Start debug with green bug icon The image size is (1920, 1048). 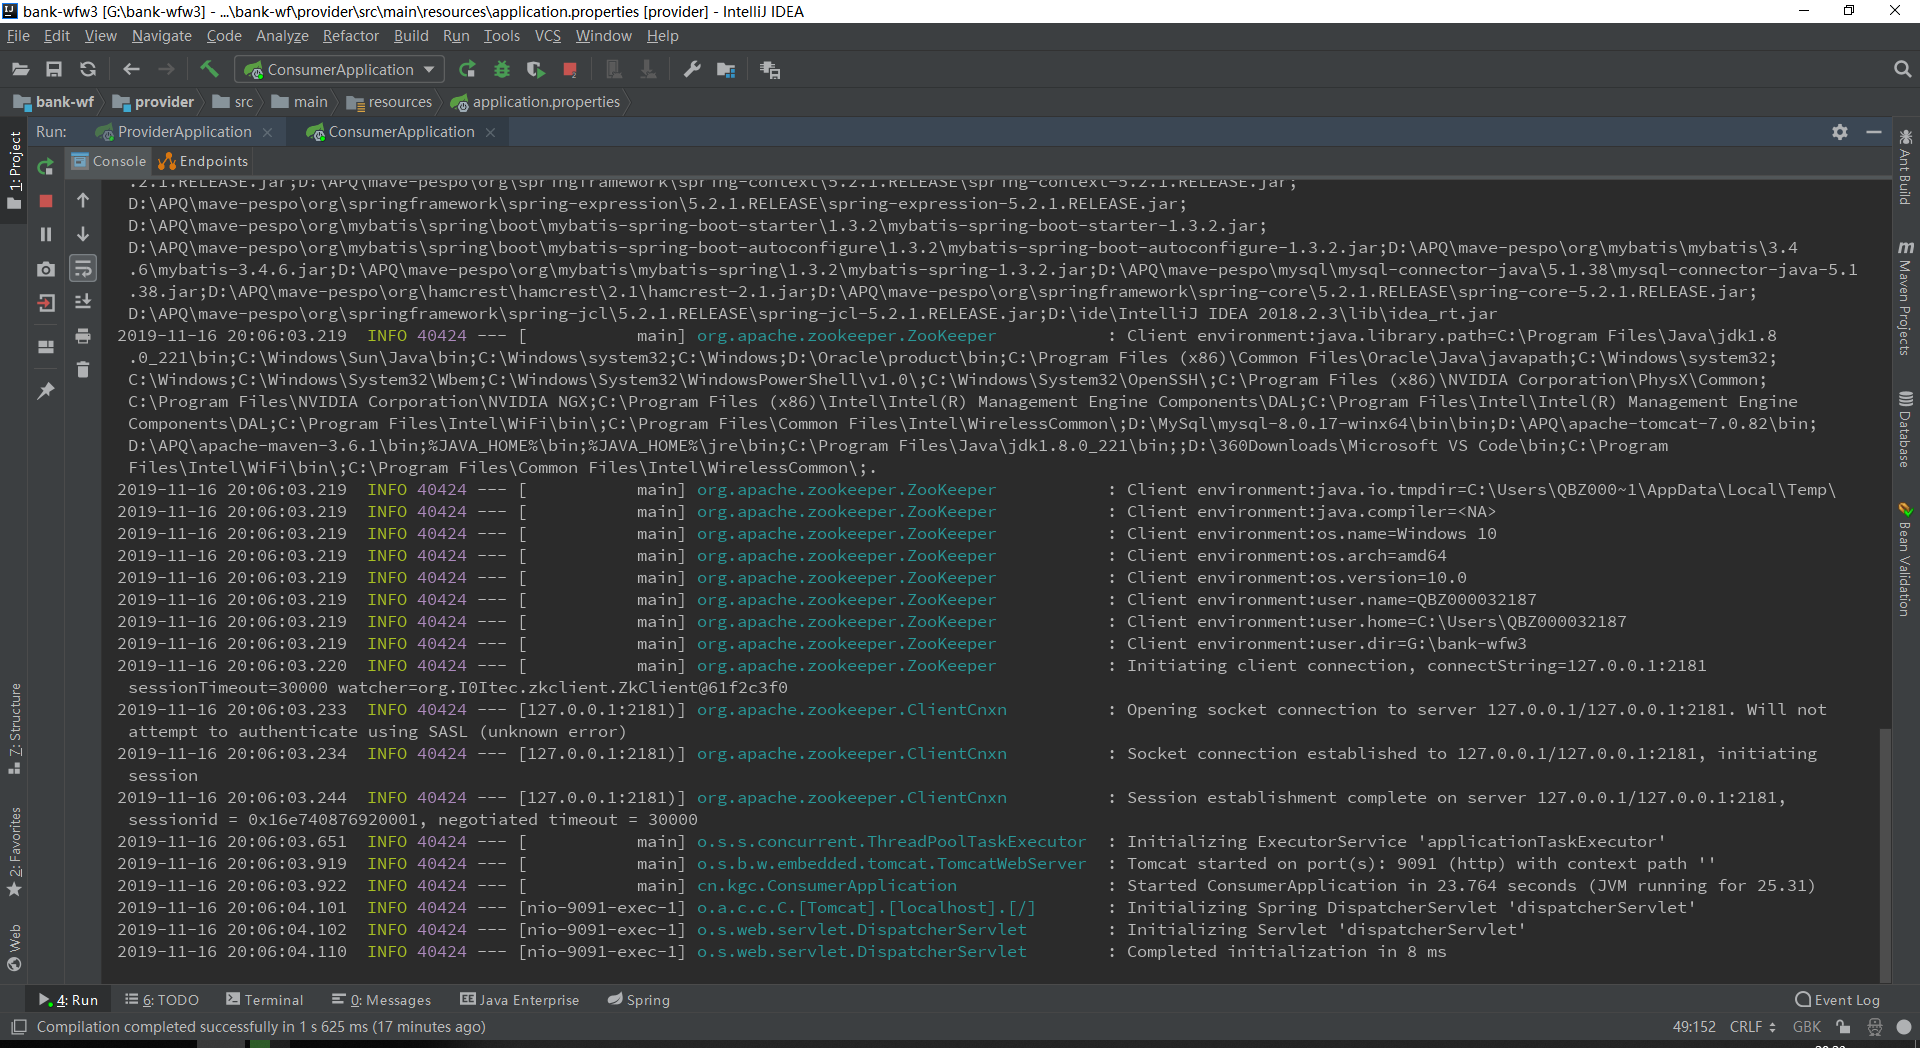tap(502, 69)
